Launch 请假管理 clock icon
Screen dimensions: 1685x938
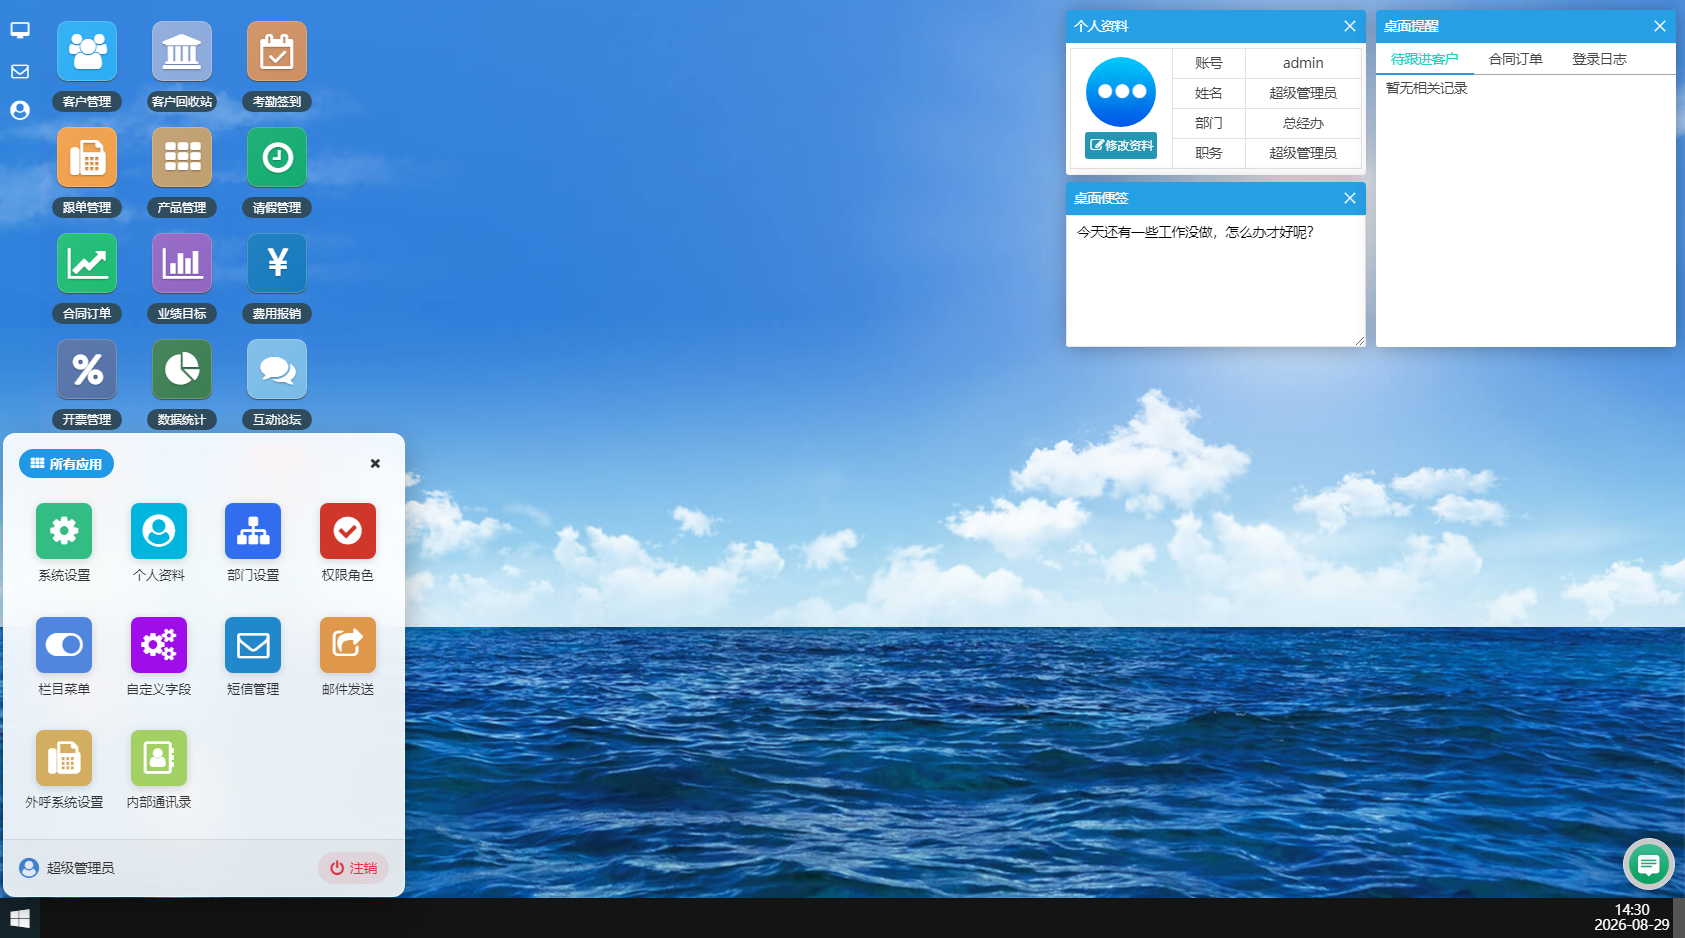[277, 157]
